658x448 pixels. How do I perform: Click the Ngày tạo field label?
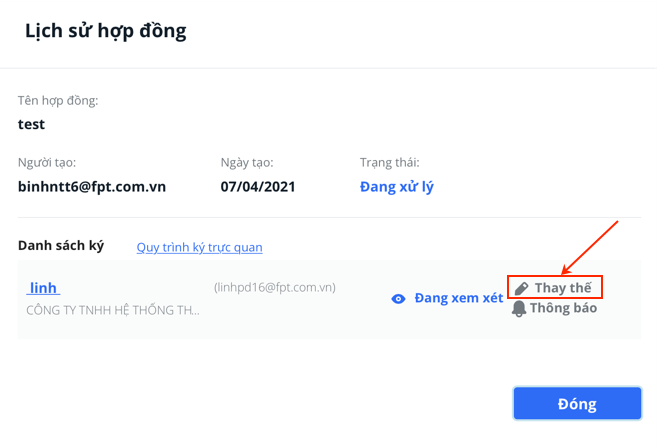[x=247, y=163]
